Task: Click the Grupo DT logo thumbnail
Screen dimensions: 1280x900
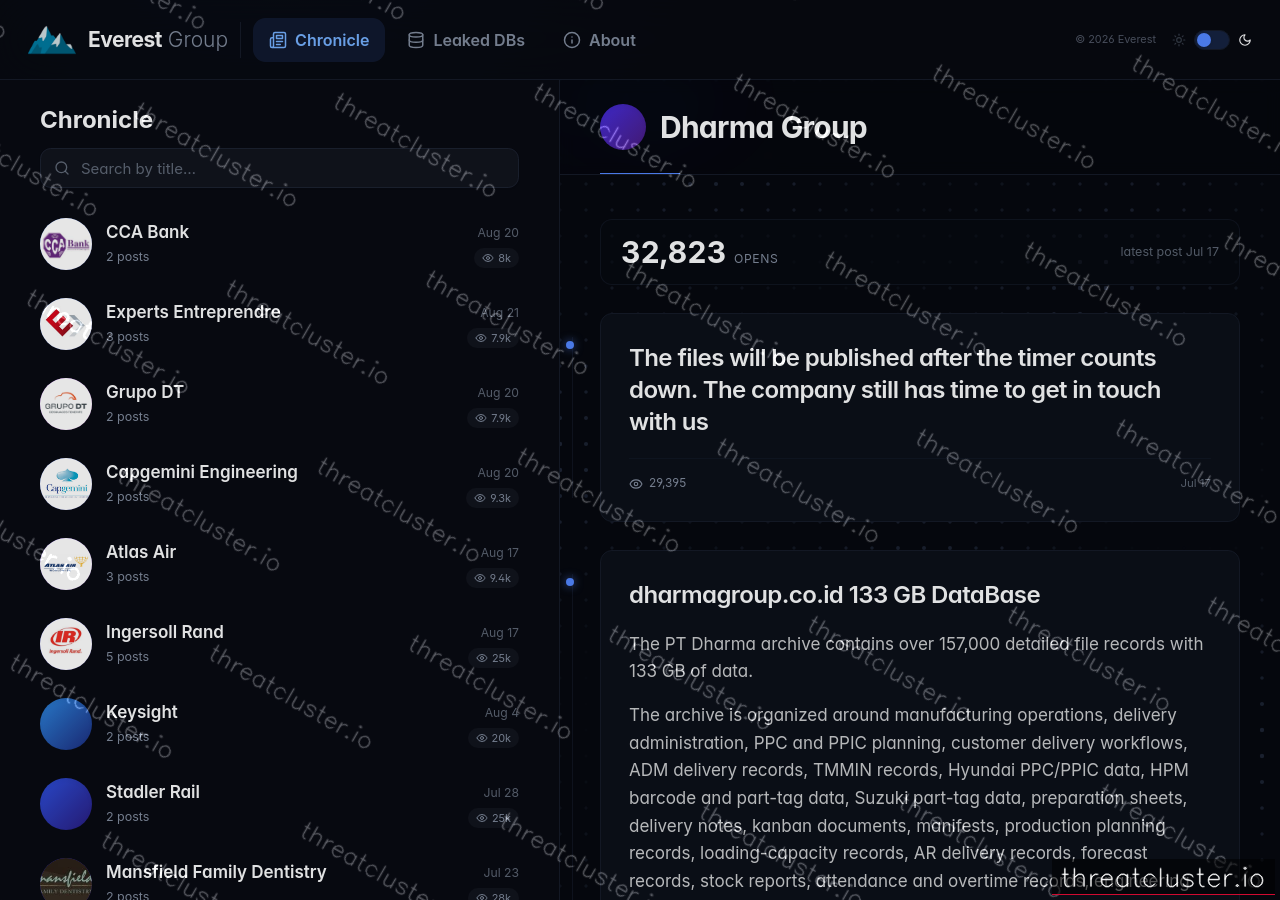Action: coord(66,404)
